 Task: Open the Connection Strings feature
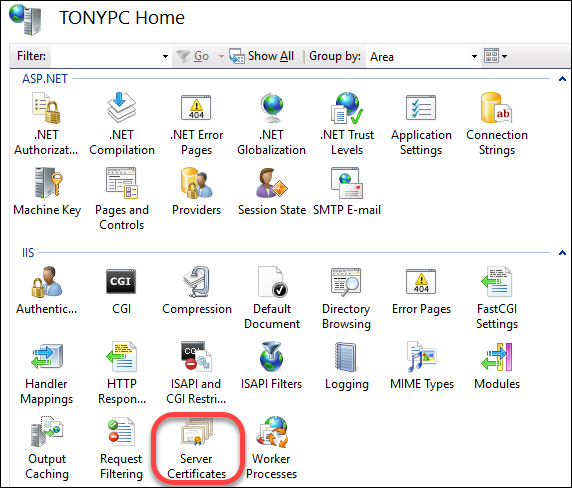tap(497, 124)
